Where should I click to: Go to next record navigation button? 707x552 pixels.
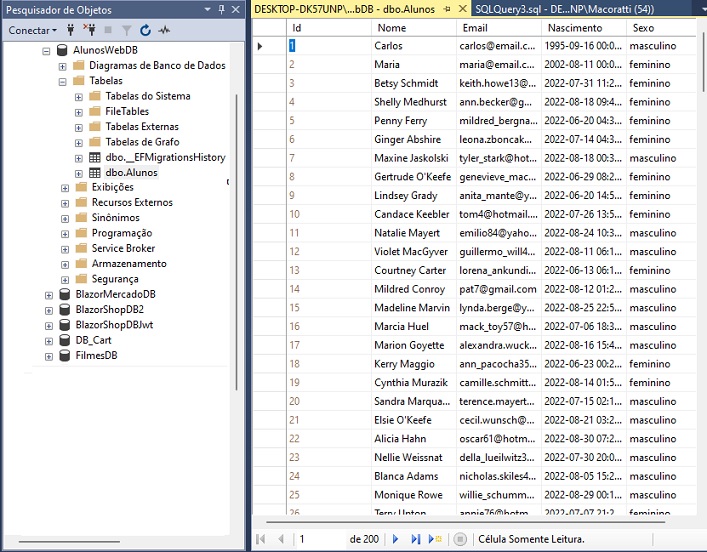[x=395, y=539]
